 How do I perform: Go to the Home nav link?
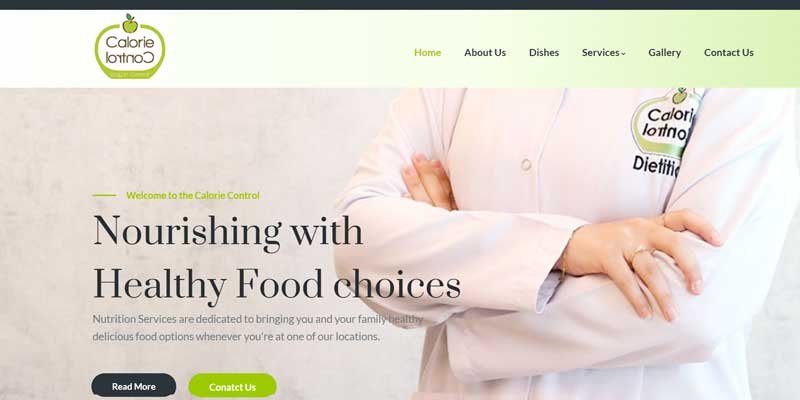tap(428, 53)
